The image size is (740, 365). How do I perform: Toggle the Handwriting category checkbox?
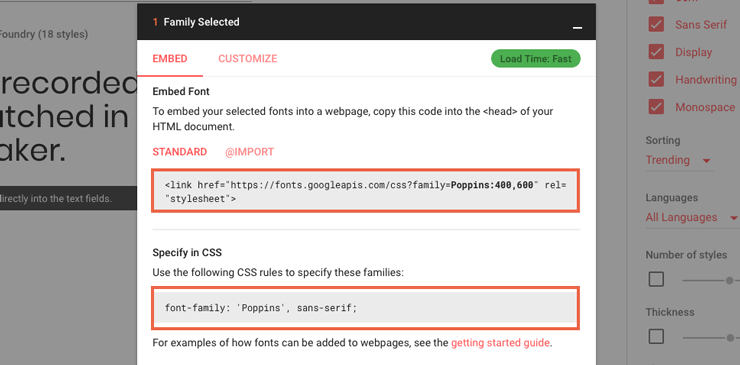(656, 79)
